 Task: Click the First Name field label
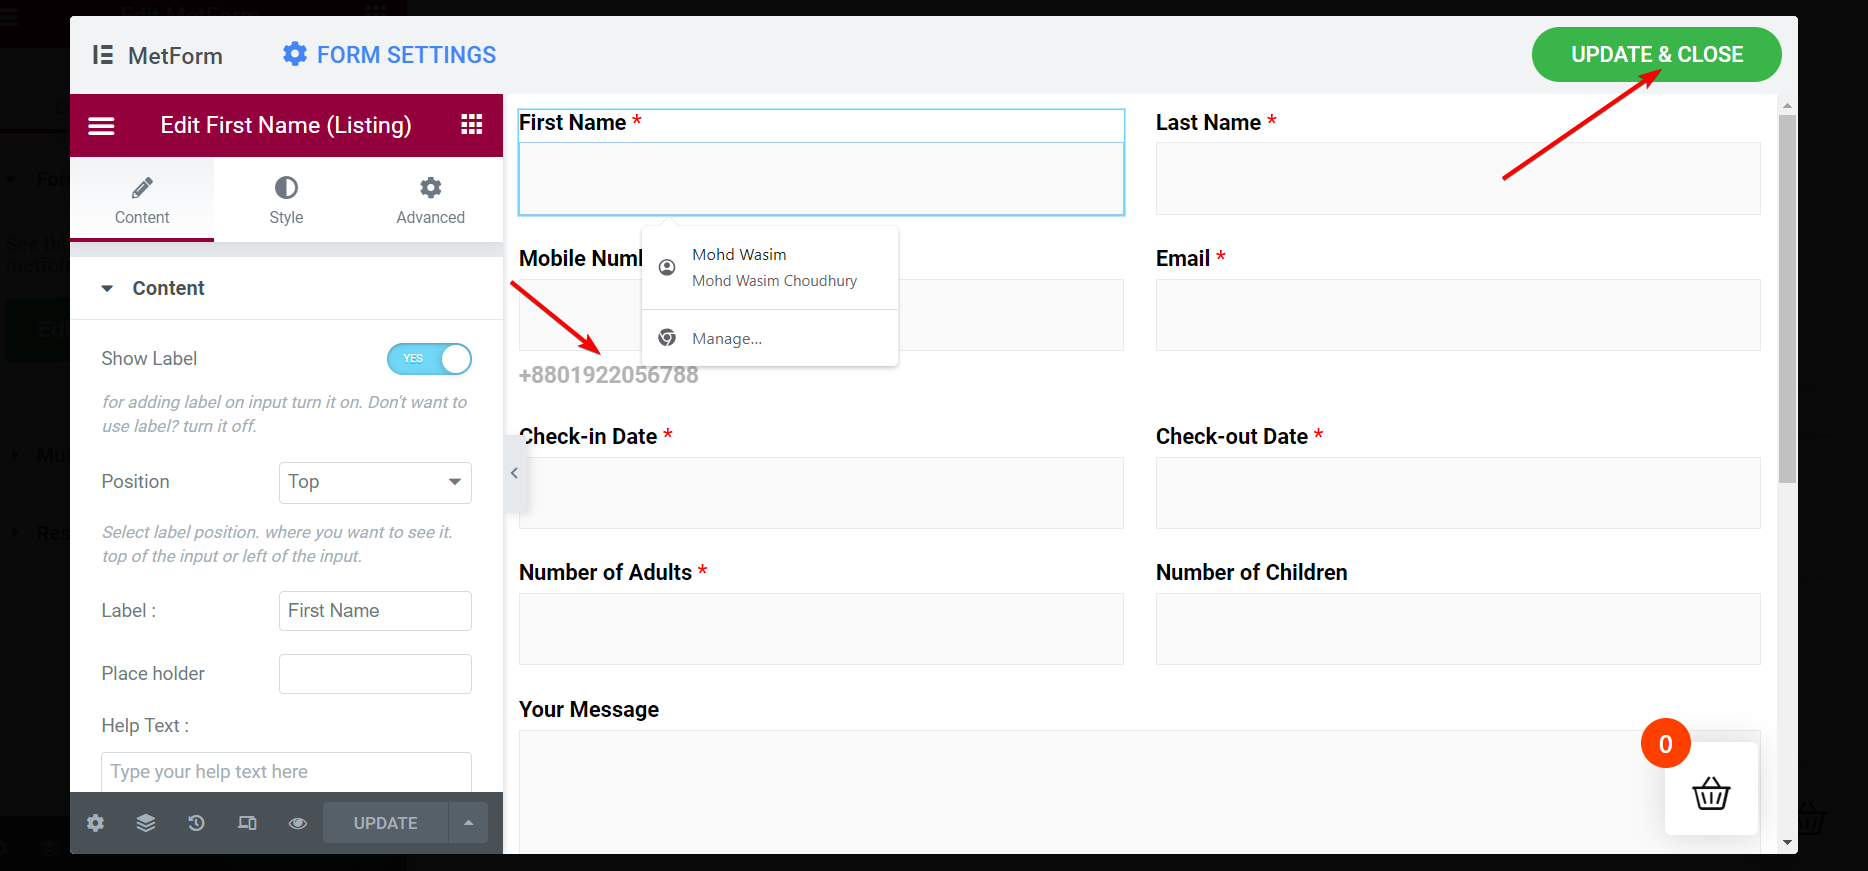point(572,122)
